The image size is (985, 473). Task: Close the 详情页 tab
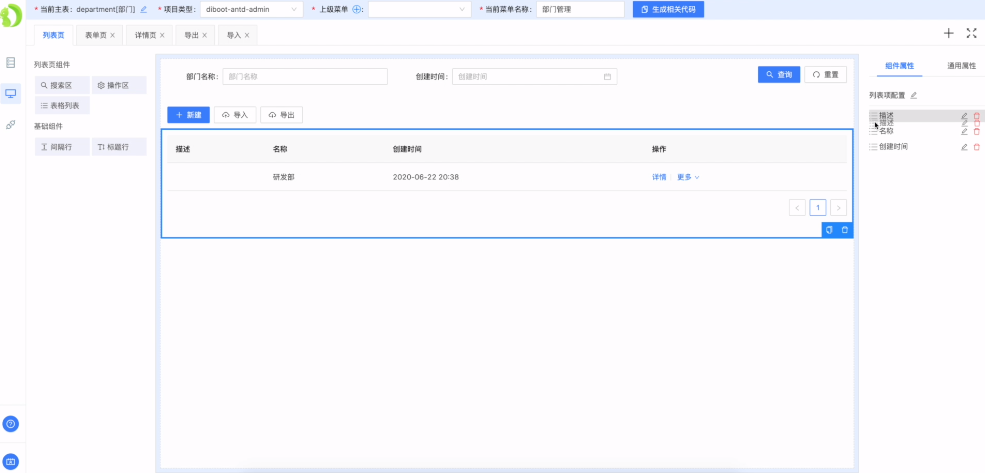pos(164,35)
